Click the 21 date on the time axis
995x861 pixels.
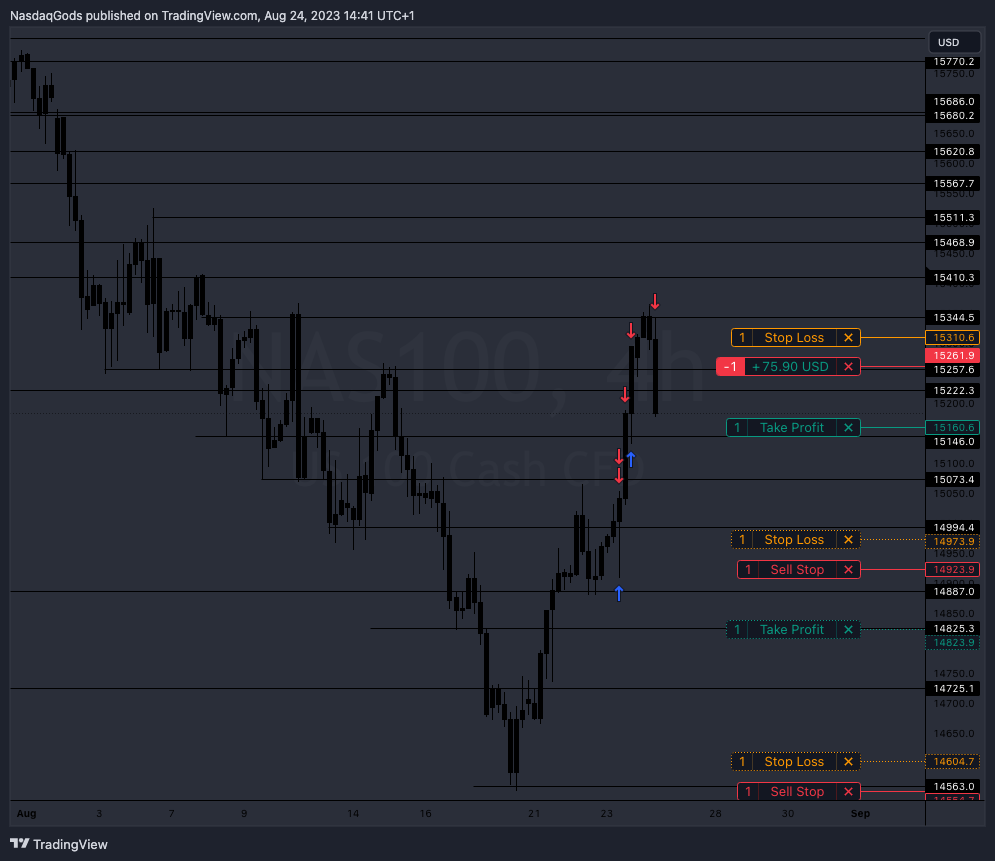tap(534, 813)
